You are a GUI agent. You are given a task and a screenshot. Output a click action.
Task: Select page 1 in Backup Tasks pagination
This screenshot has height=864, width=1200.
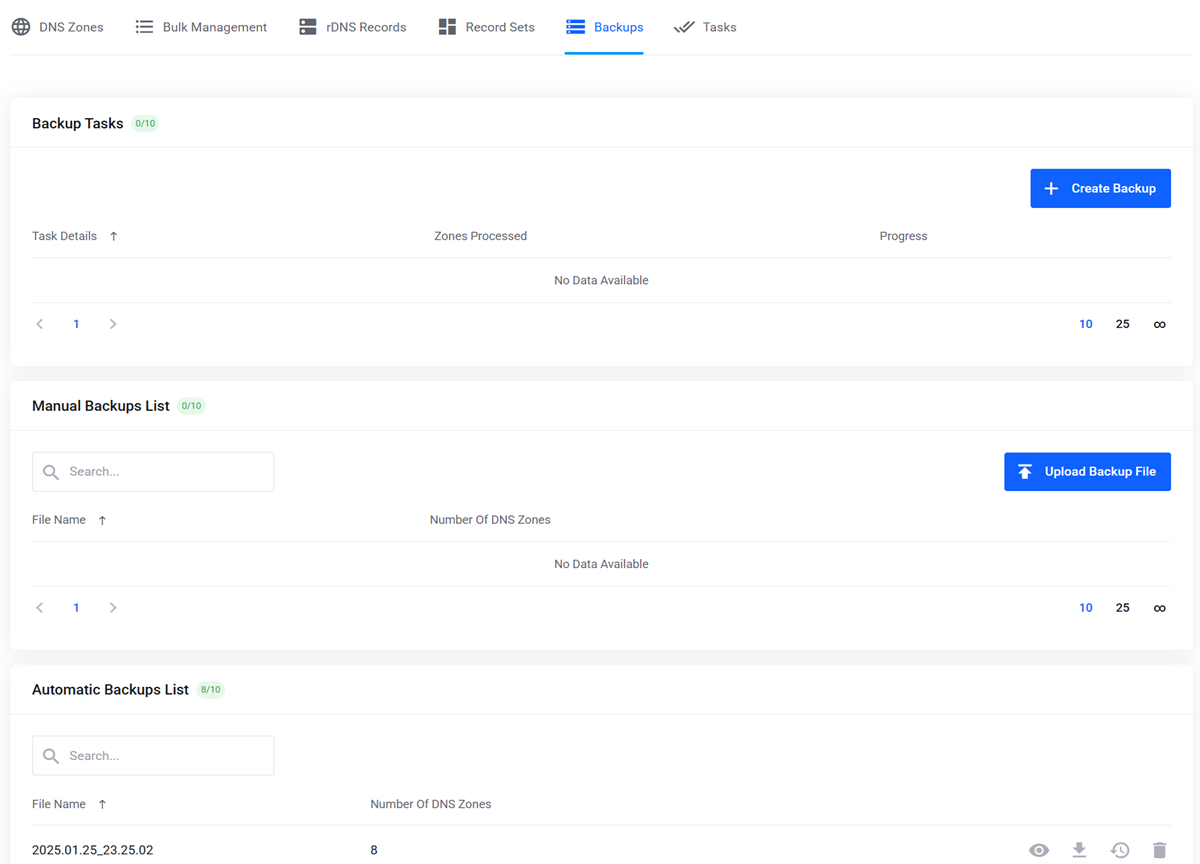pyautogui.click(x=76, y=323)
